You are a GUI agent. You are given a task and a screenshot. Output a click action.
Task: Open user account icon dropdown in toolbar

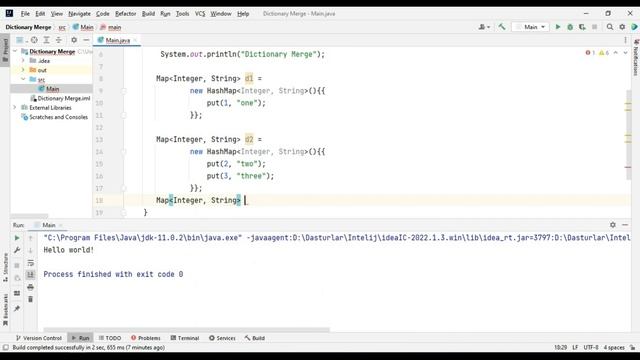click(x=484, y=27)
